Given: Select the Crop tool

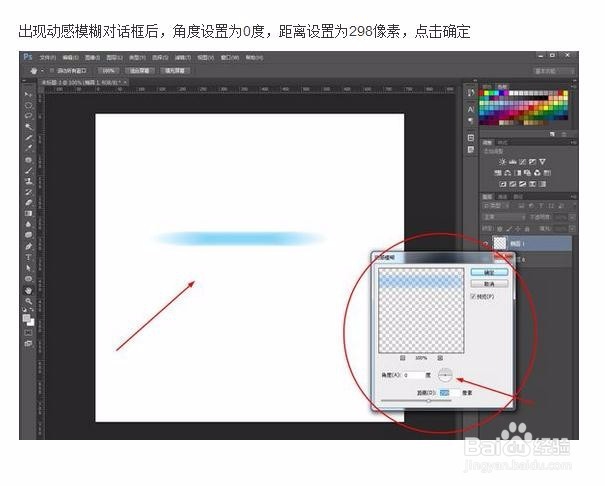Looking at the screenshot, I should [x=28, y=138].
